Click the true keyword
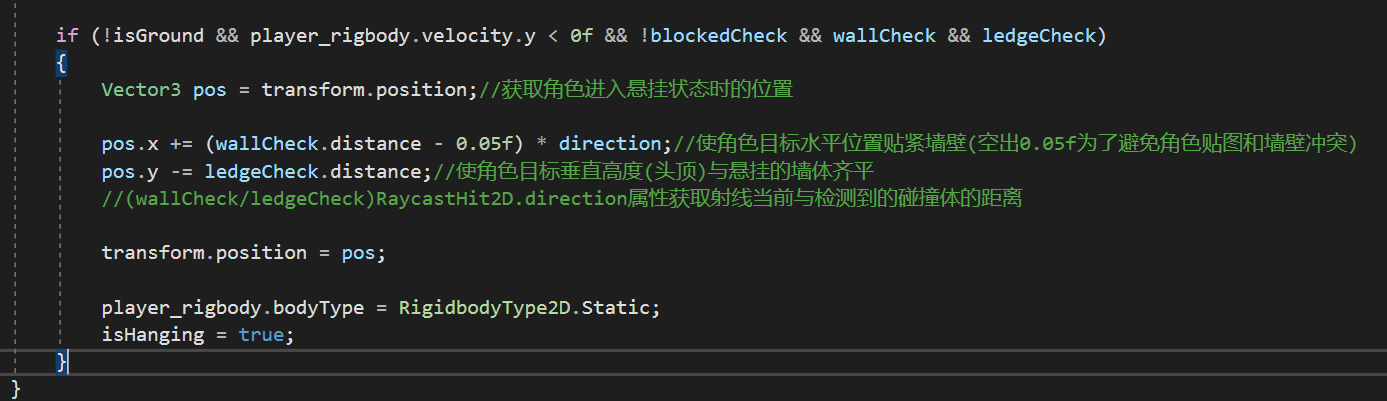The height and width of the screenshot is (401, 1387). pos(261,334)
